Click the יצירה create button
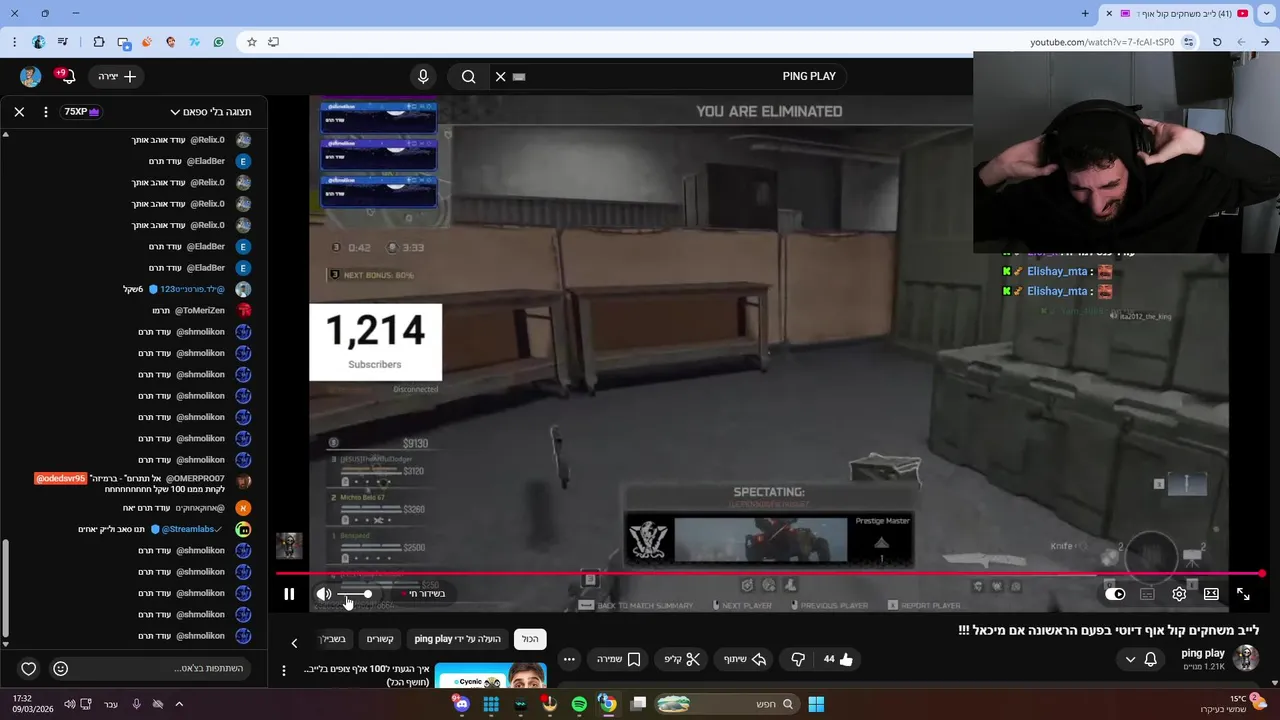Screen dimensions: 1280x720 click(x=117, y=76)
